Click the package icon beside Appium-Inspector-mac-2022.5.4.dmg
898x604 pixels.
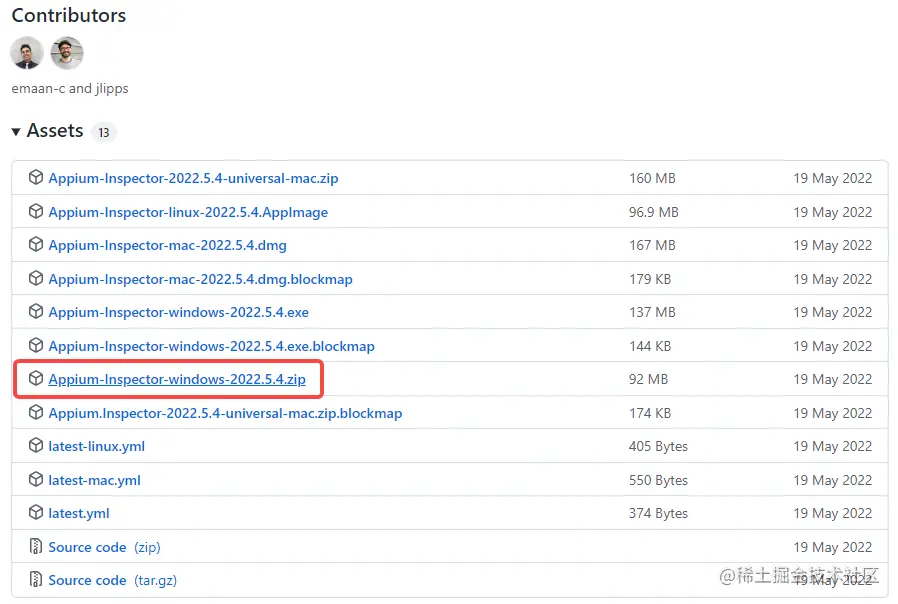point(36,244)
